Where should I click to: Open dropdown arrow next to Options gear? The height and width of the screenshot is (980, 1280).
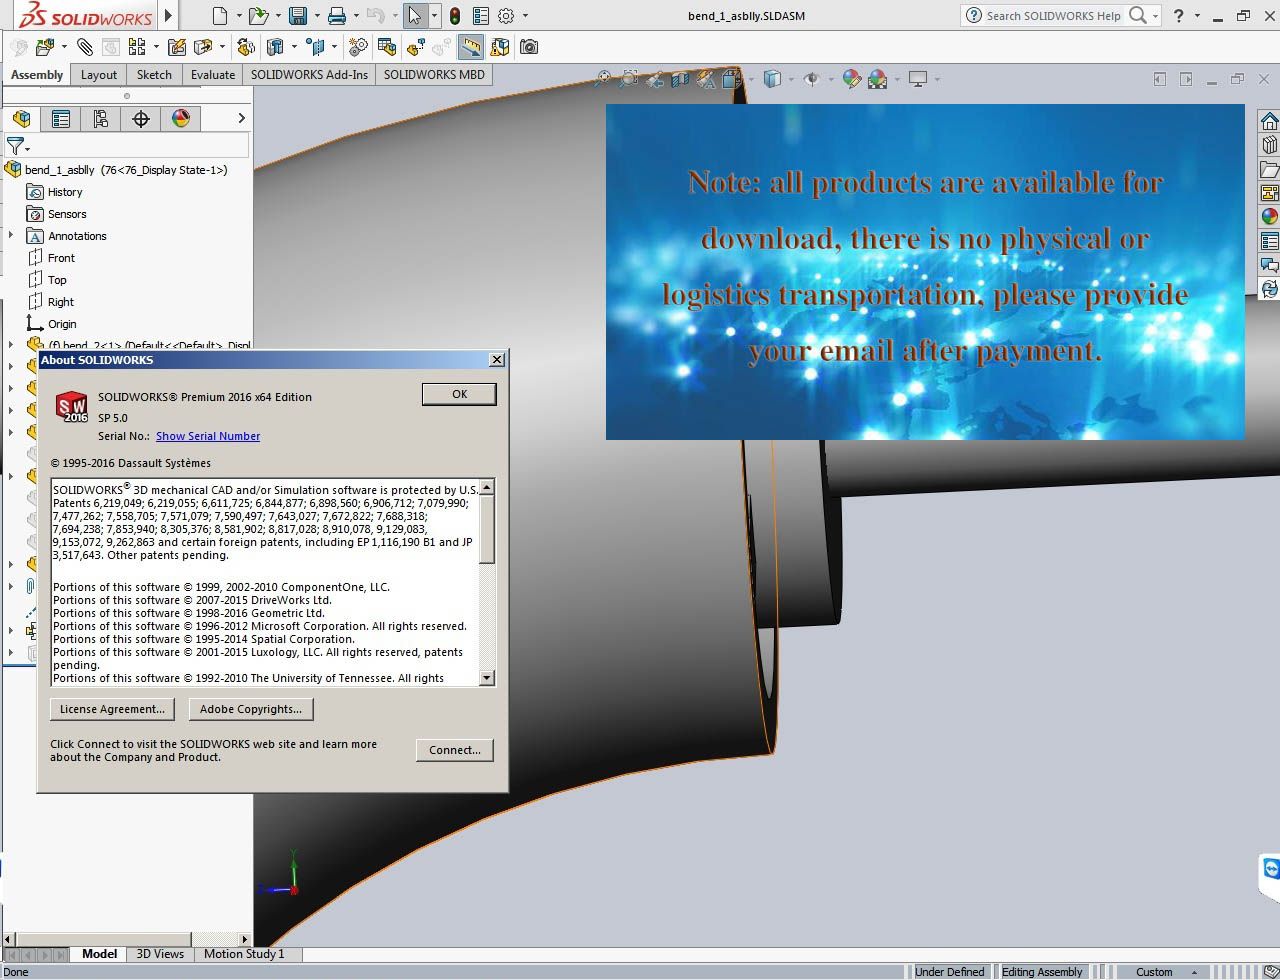[x=525, y=16]
